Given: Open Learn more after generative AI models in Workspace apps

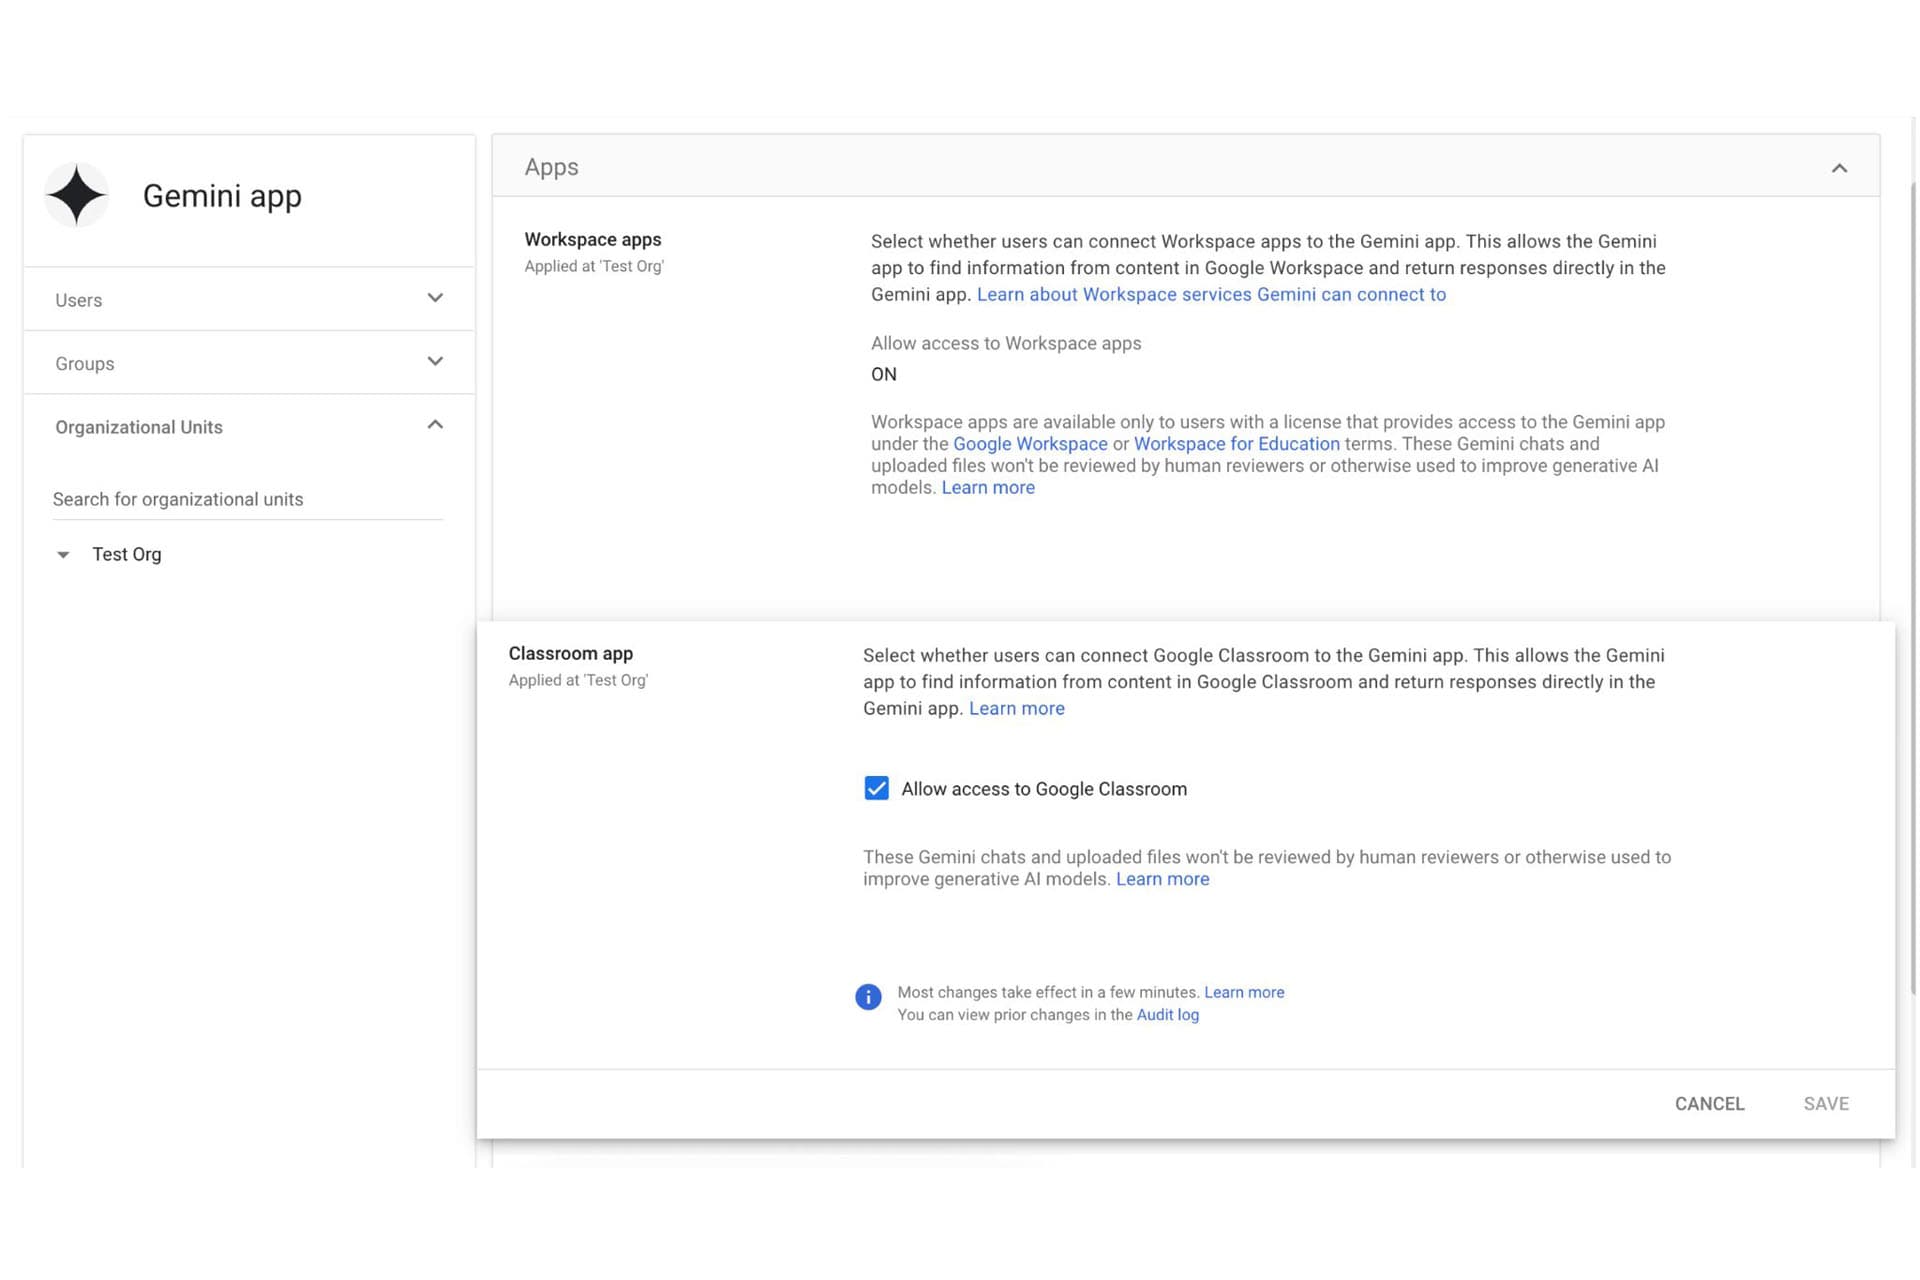Looking at the screenshot, I should coord(988,488).
